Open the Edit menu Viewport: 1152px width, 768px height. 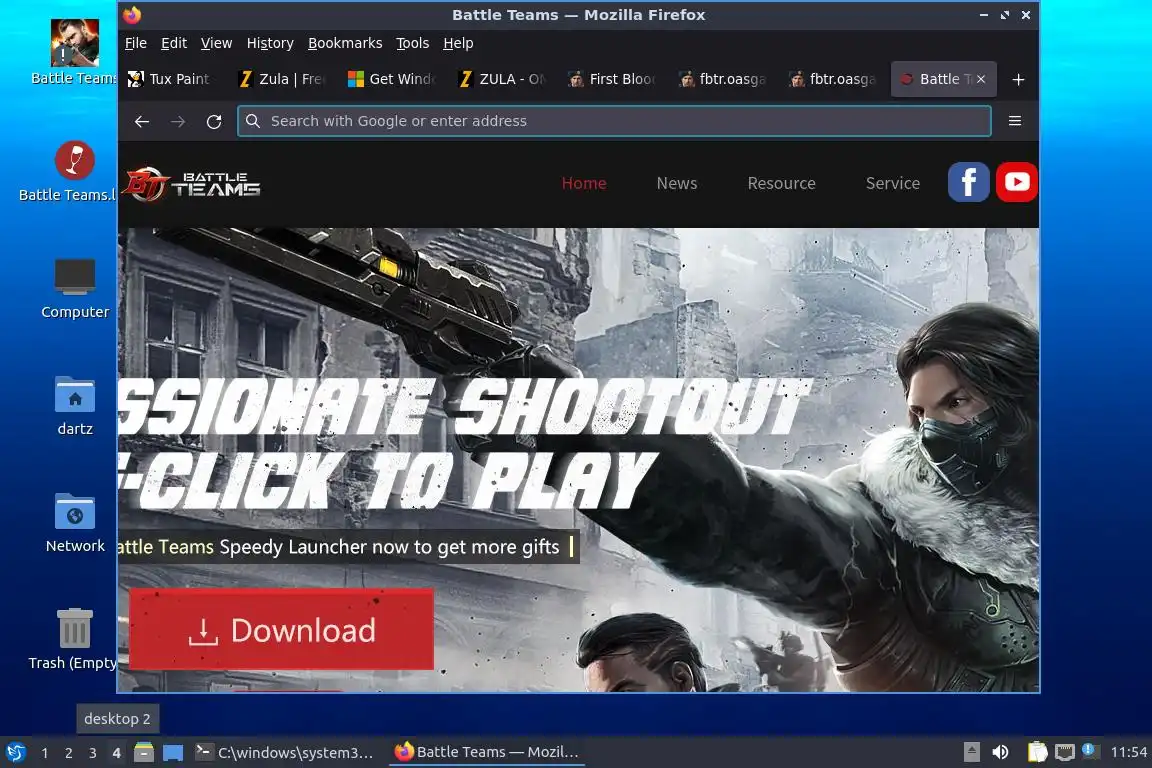point(174,43)
